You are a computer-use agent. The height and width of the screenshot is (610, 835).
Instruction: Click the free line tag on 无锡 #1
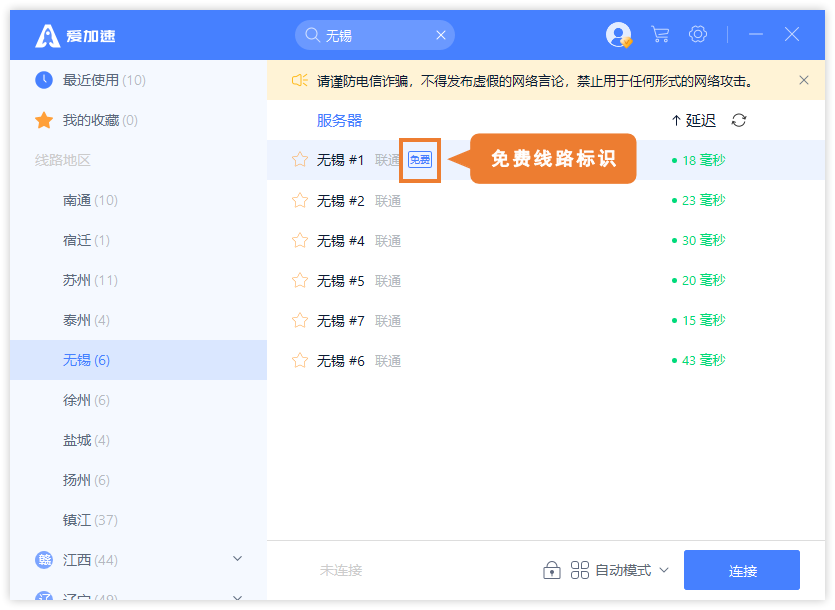click(420, 160)
